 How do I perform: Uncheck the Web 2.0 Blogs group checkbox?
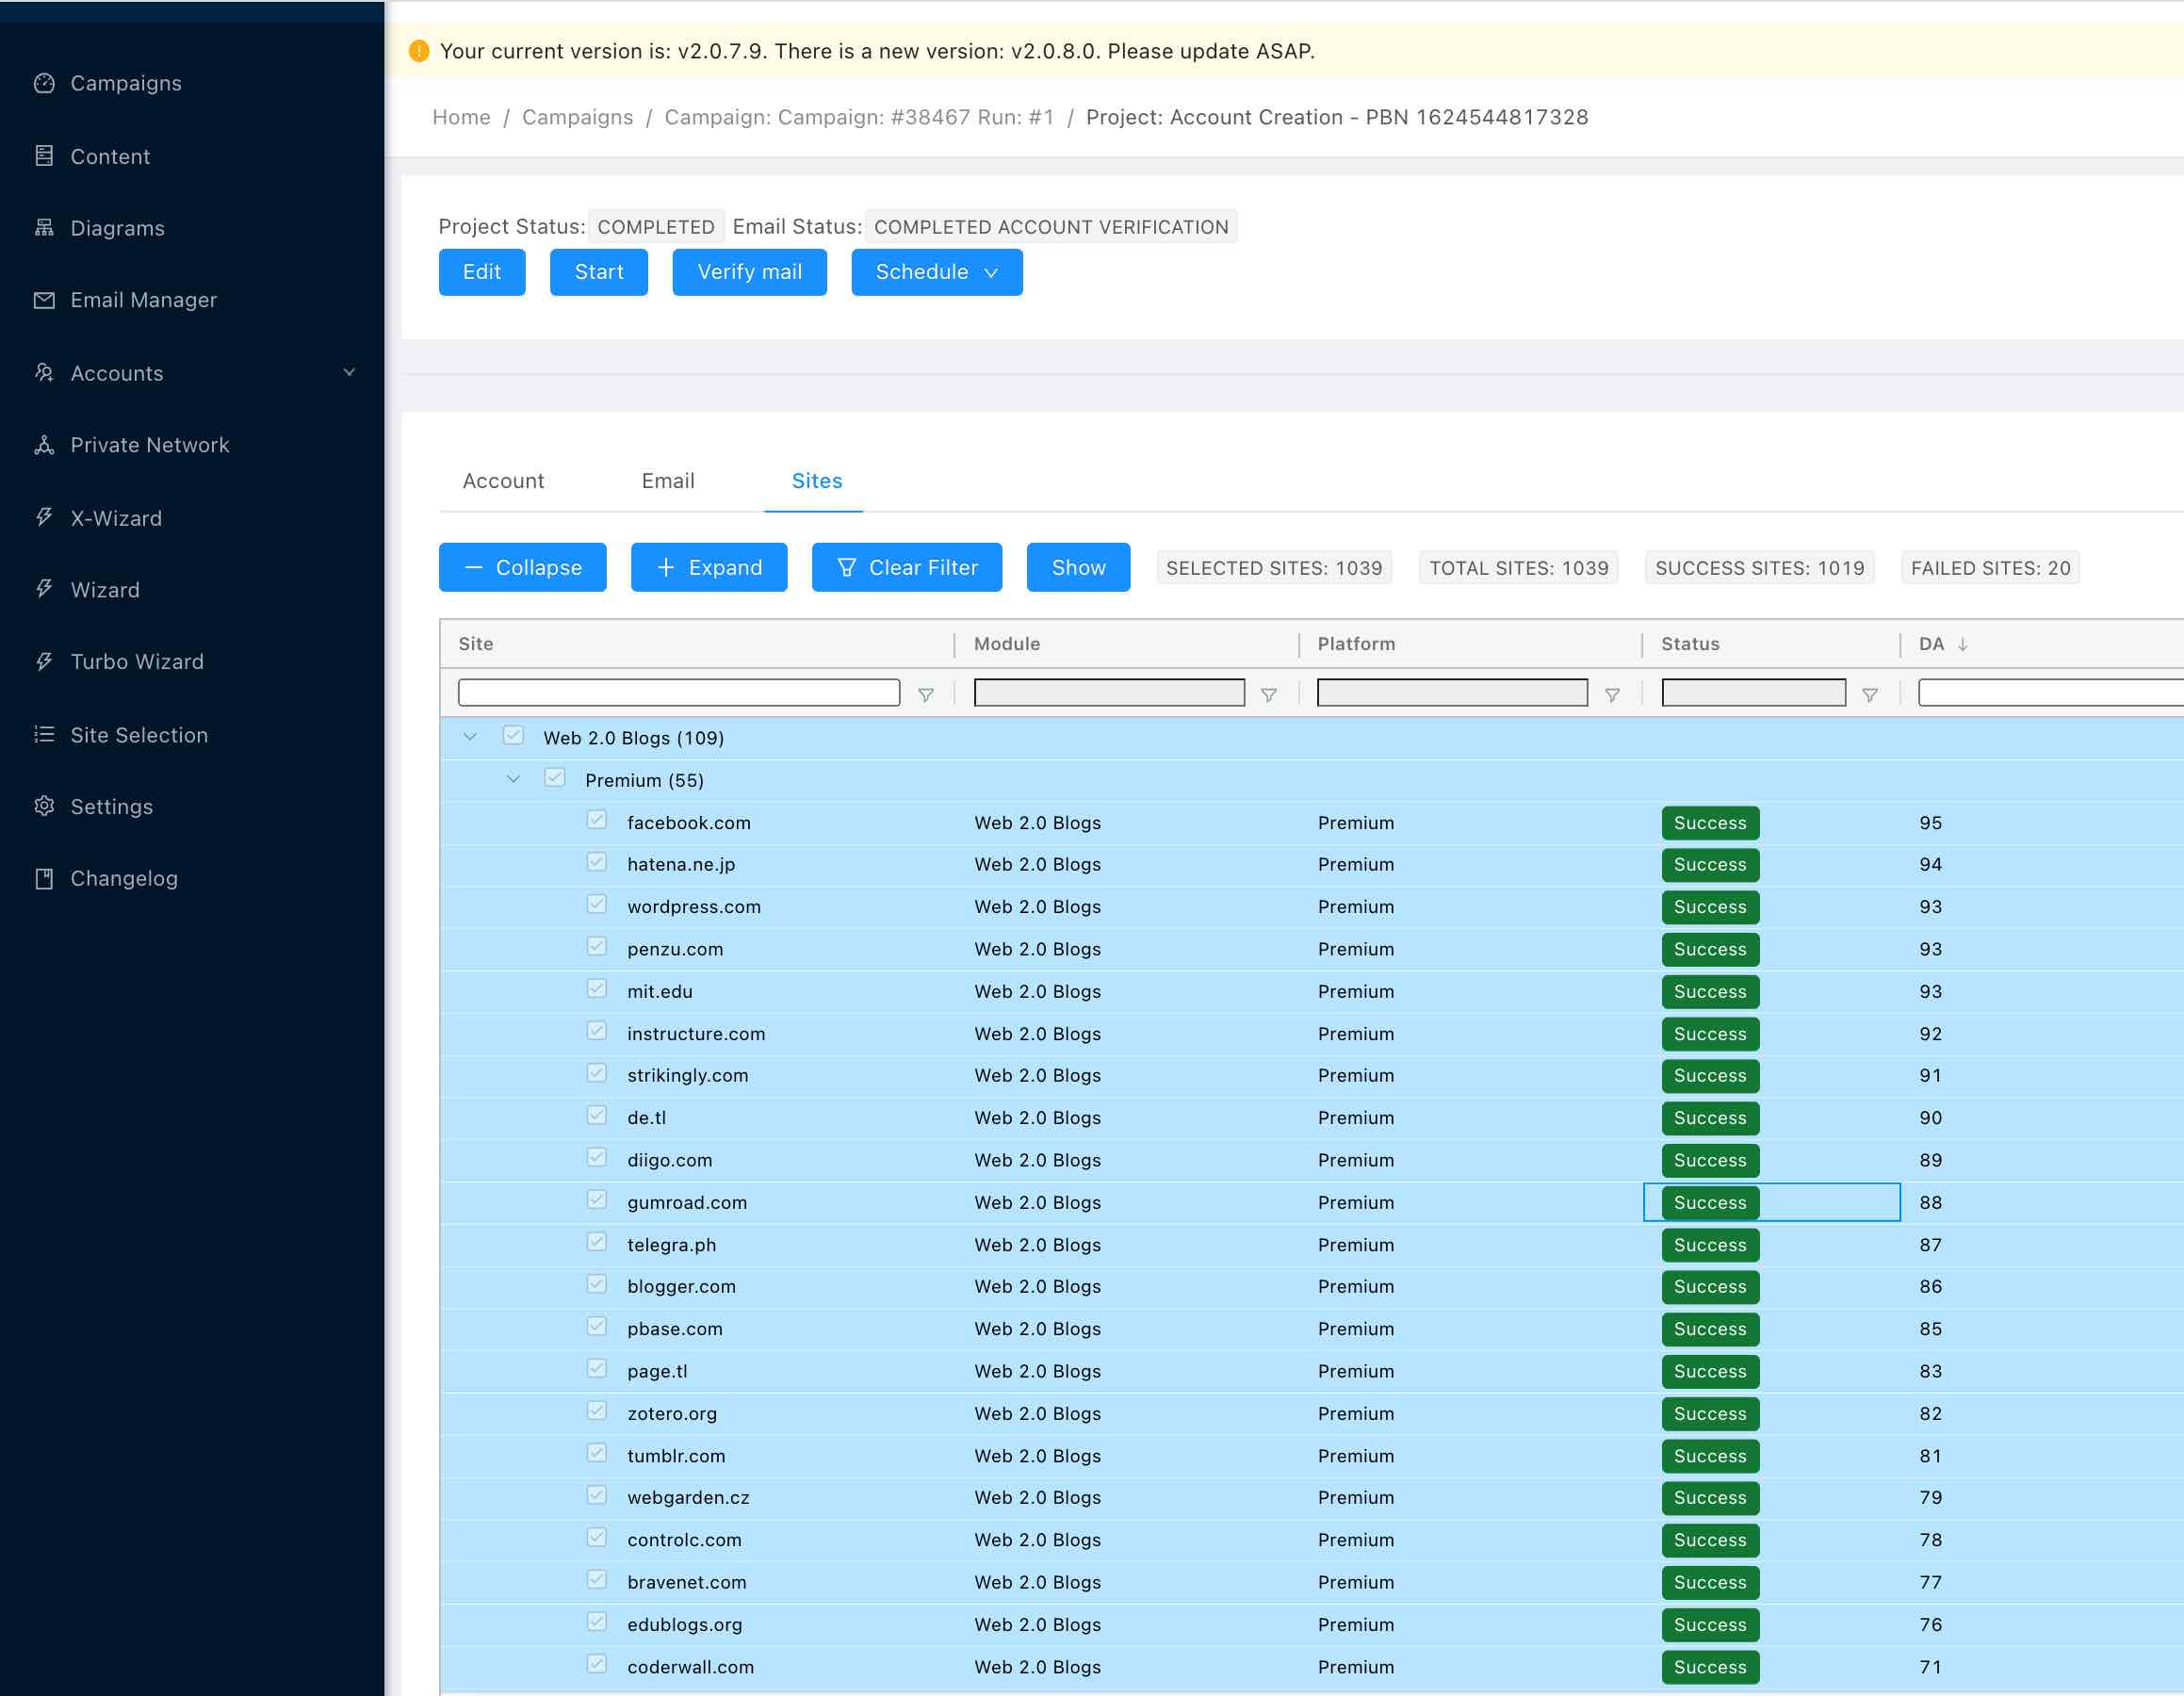[513, 736]
